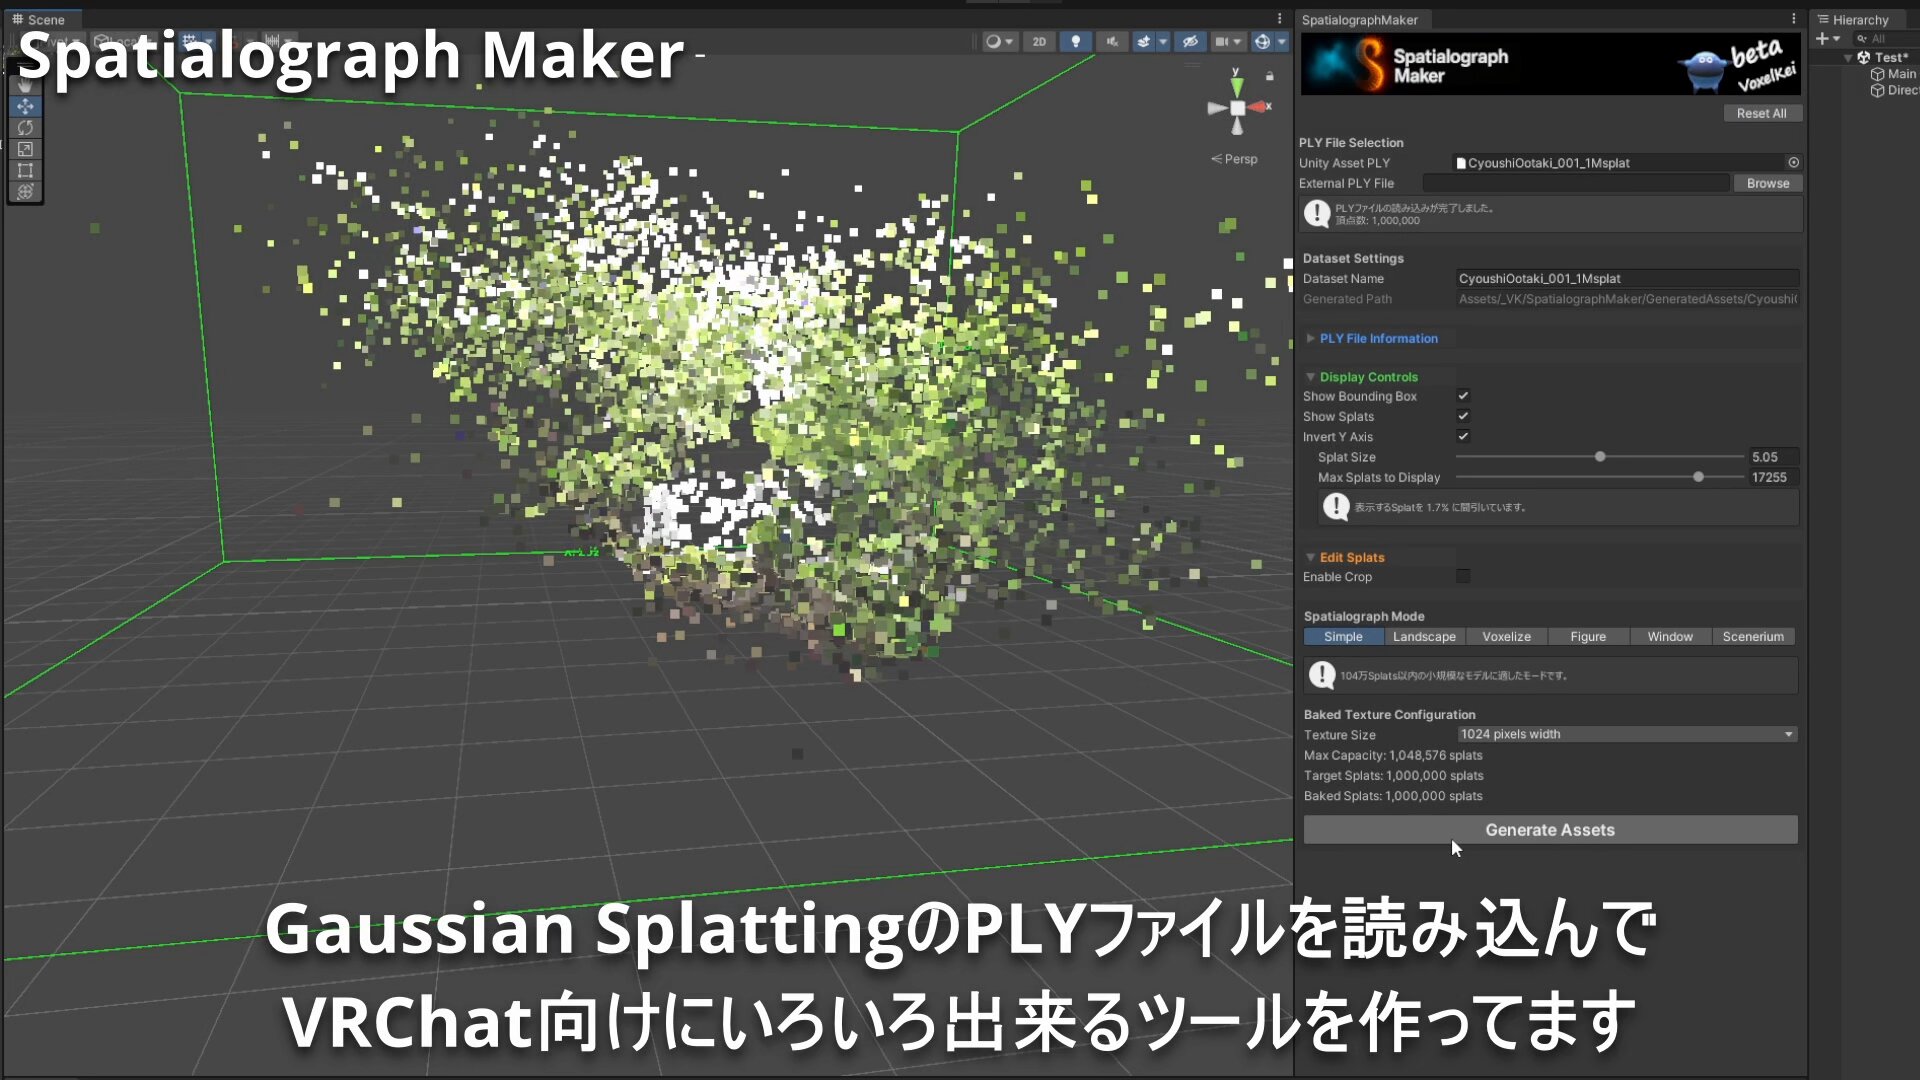Image resolution: width=1920 pixels, height=1080 pixels.
Task: Toggle scene lighting lightbulb icon
Action: 1075,41
